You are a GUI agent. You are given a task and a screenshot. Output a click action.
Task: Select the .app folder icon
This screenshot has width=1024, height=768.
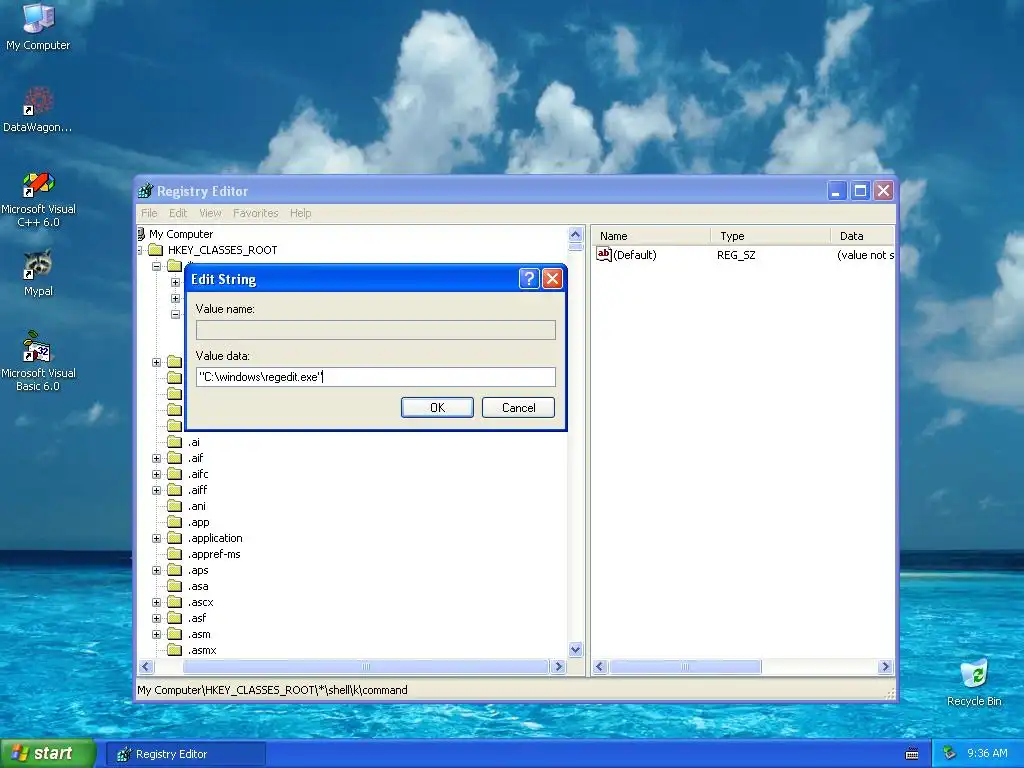(174, 522)
